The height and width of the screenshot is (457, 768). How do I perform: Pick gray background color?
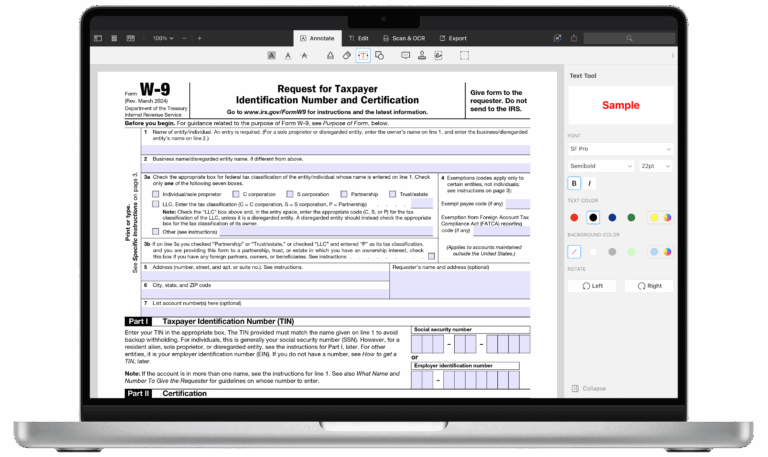coord(612,252)
